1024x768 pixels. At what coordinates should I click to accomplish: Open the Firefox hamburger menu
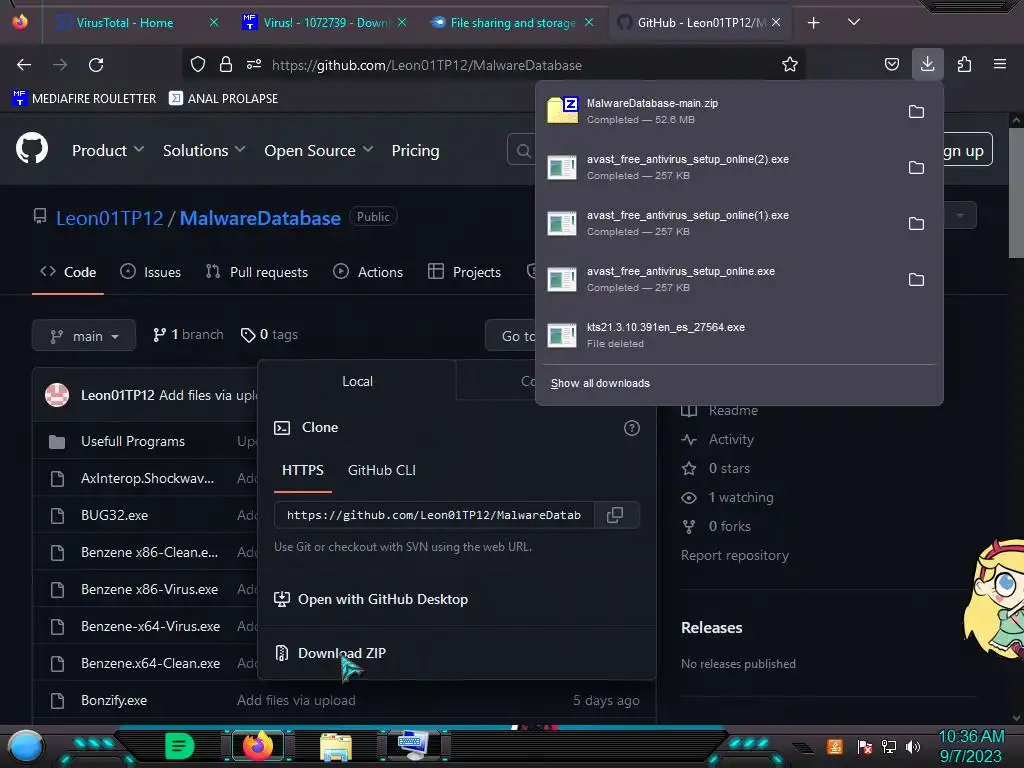click(x=1000, y=64)
